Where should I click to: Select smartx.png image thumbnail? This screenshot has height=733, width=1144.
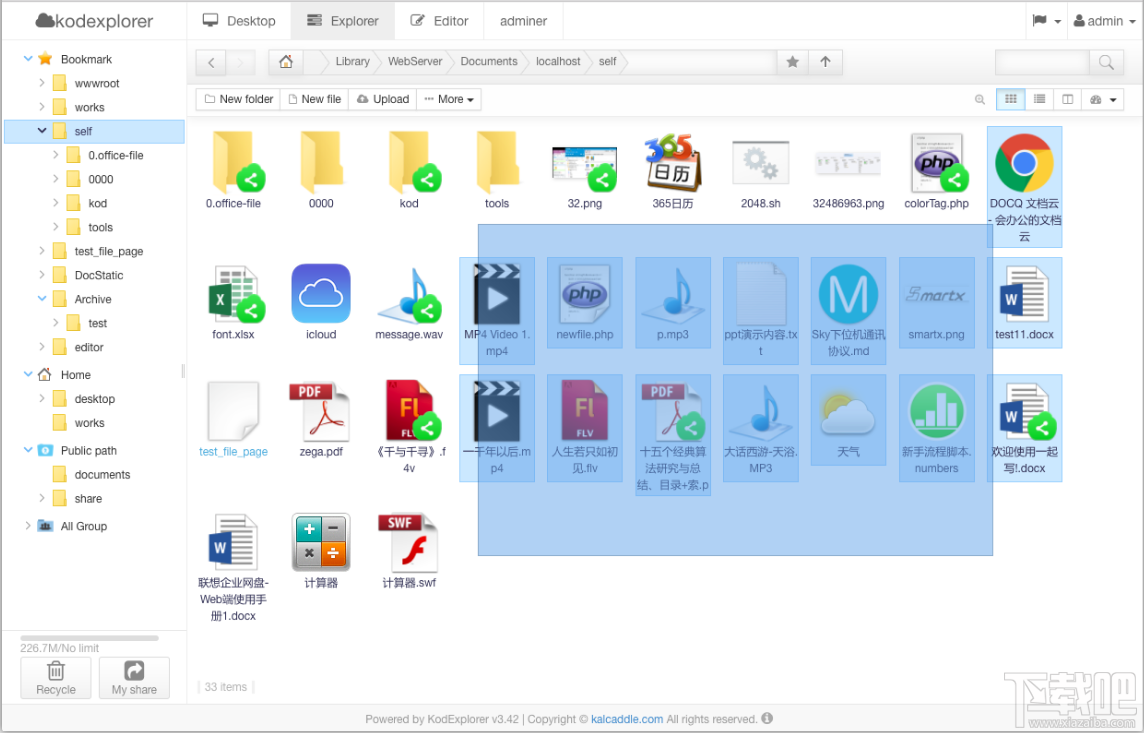(x=936, y=295)
